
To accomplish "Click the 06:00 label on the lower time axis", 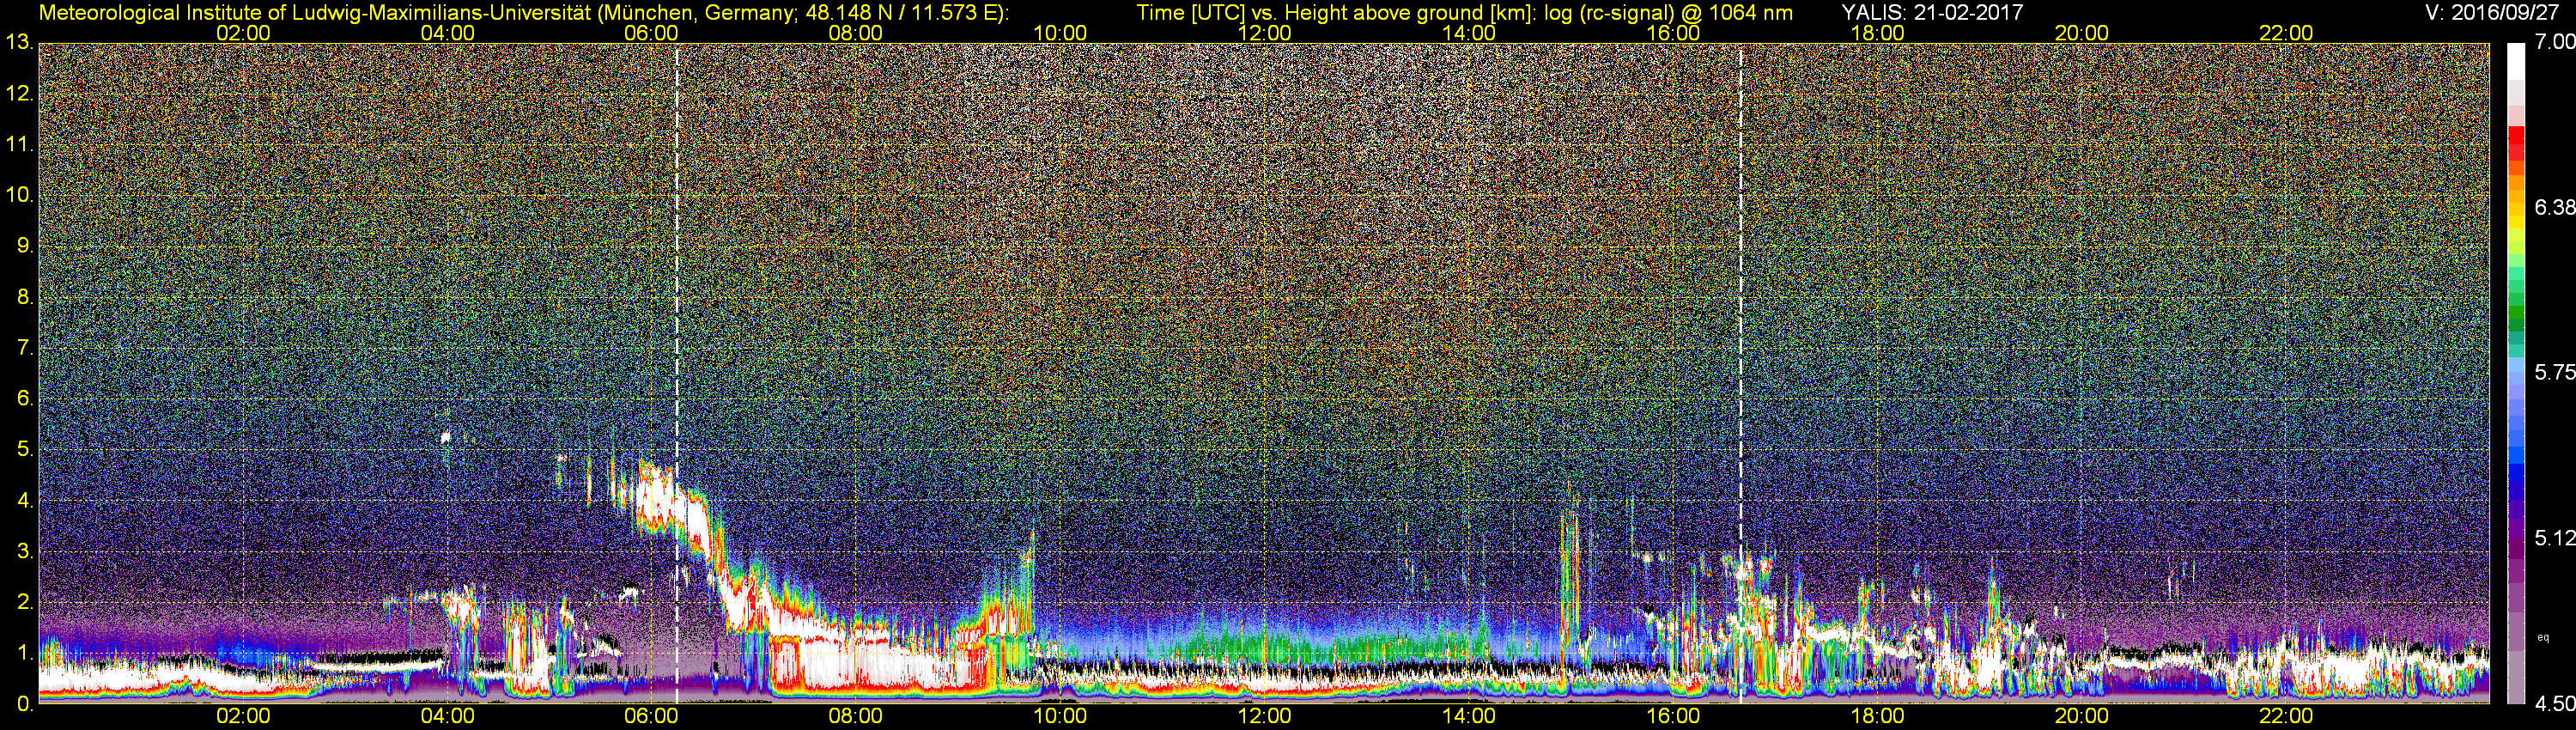I will point(651,717).
